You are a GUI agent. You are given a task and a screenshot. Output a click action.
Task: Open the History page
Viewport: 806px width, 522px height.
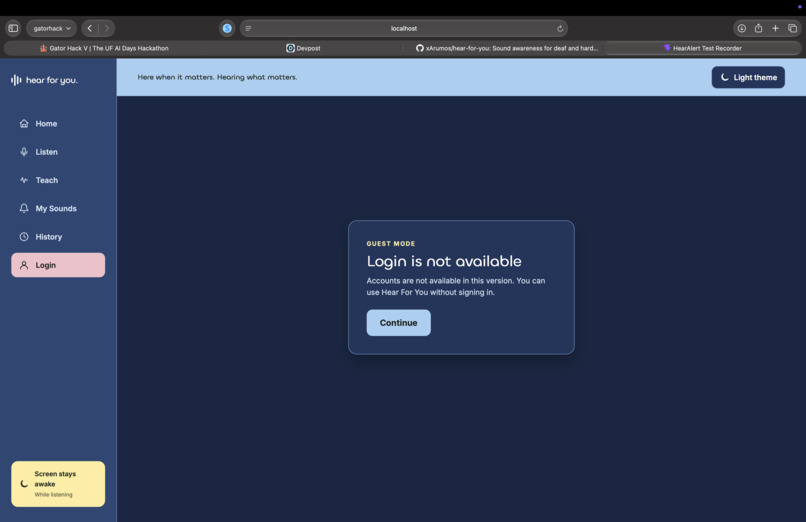point(58,237)
